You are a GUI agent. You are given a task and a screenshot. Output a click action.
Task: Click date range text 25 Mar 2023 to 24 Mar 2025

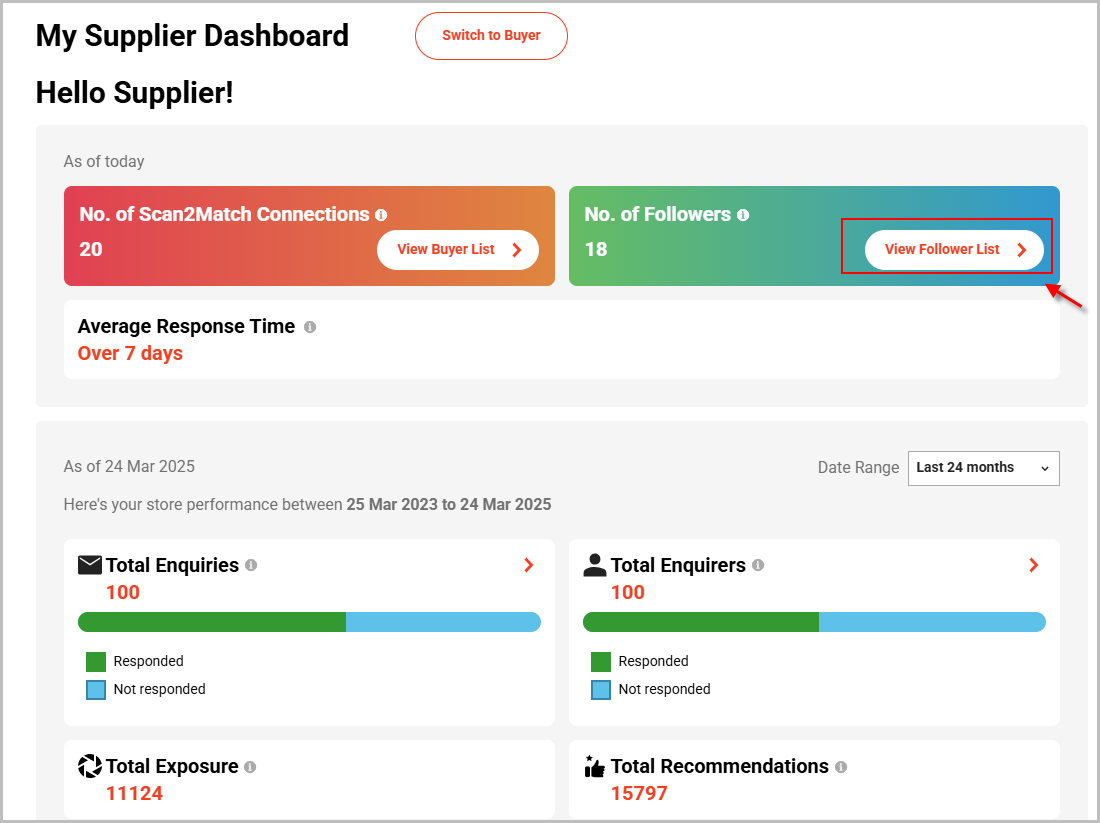pyautogui.click(x=449, y=504)
